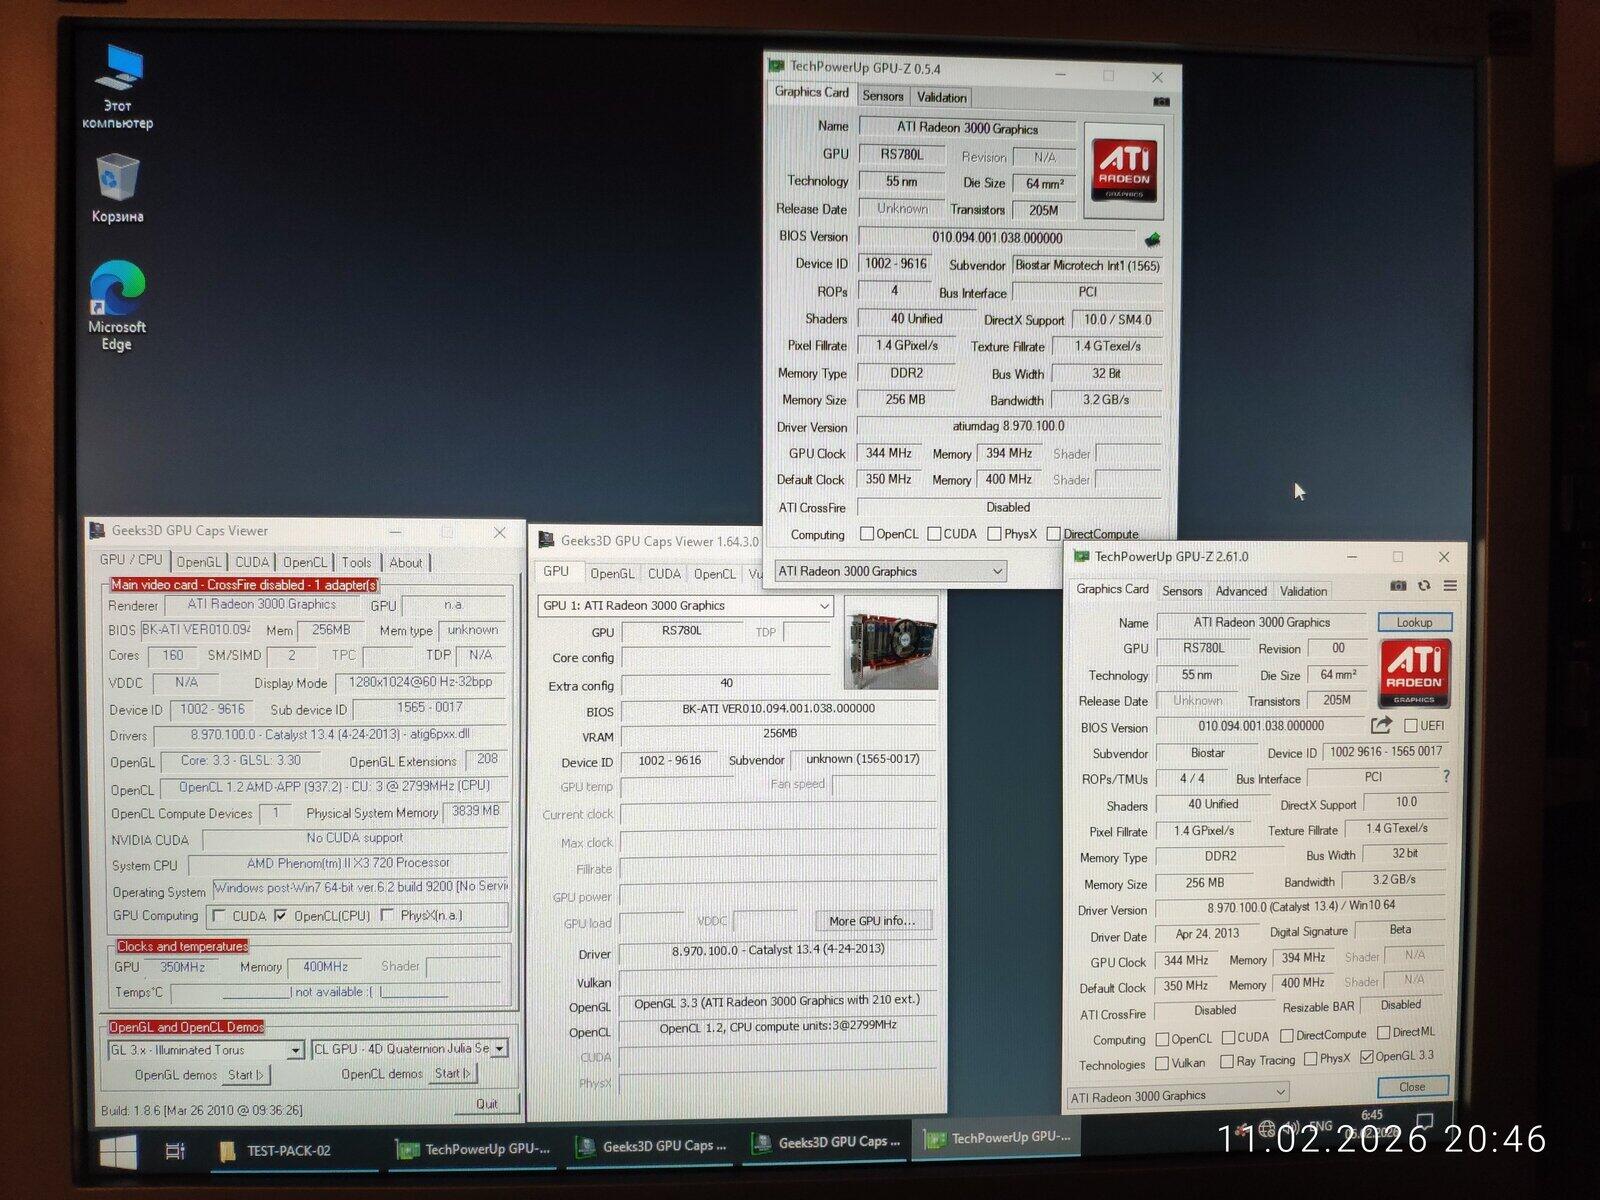Open the OpenGL tab in GPU Caps Viewer 1.64.3.0

click(x=612, y=574)
